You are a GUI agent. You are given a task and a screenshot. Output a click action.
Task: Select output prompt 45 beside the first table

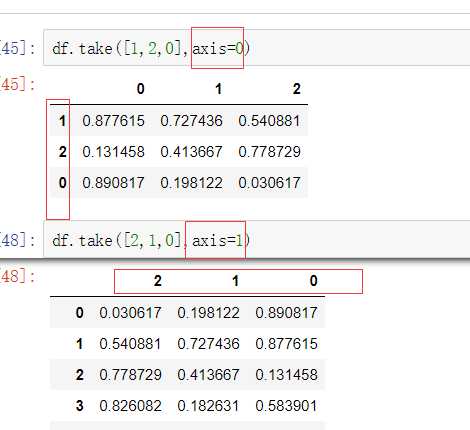click(x=17, y=84)
